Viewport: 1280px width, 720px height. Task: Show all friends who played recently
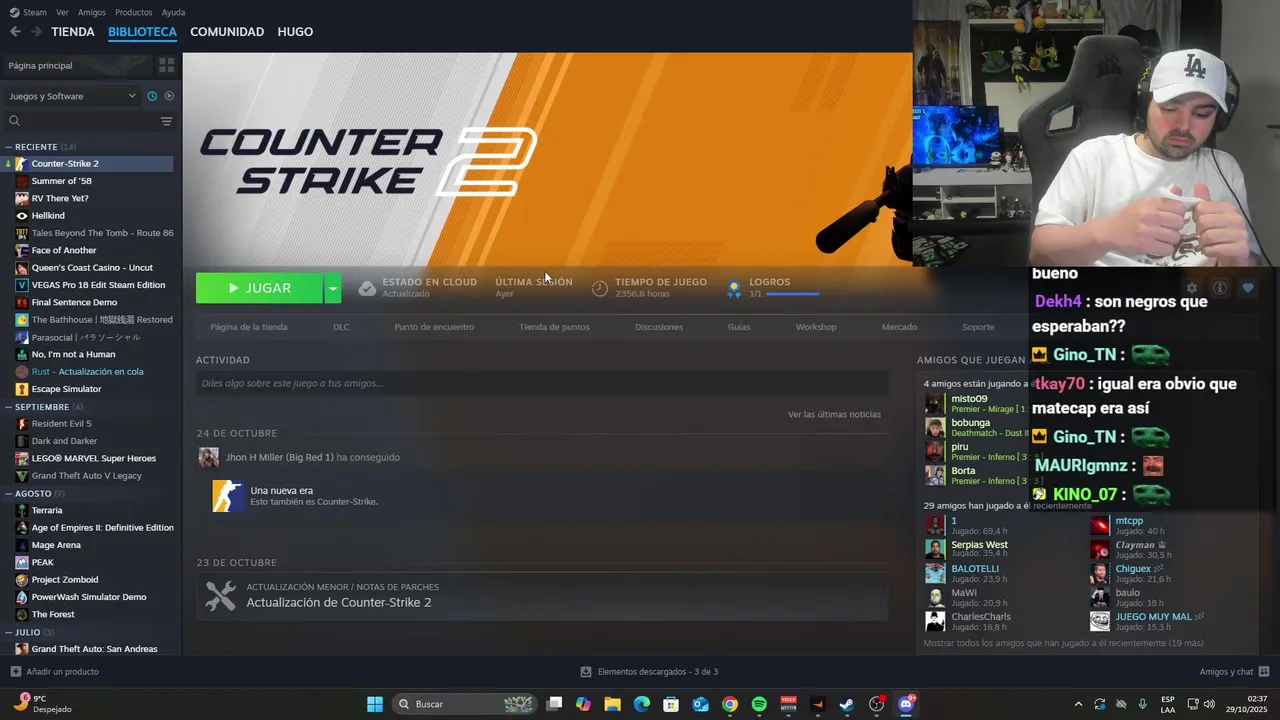1063,643
